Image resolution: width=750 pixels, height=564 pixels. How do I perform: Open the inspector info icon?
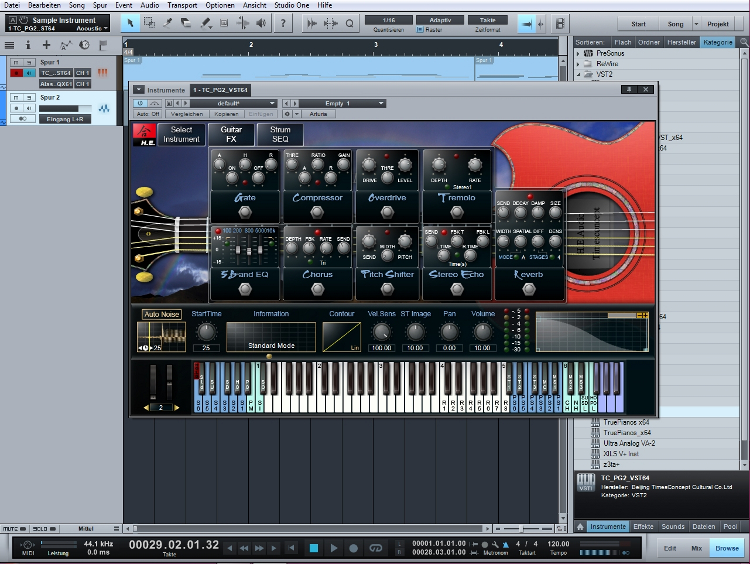[x=28, y=45]
